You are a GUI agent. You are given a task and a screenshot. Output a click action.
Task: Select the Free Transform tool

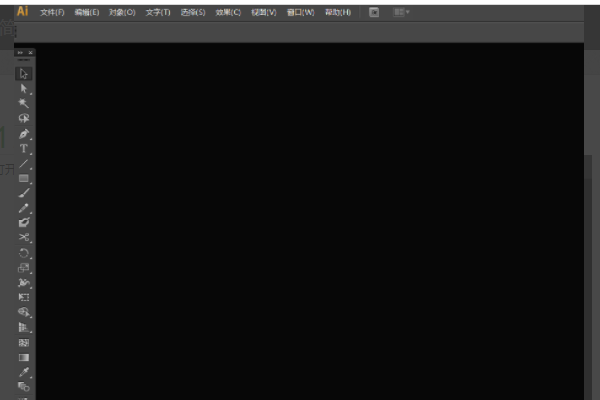point(24,297)
